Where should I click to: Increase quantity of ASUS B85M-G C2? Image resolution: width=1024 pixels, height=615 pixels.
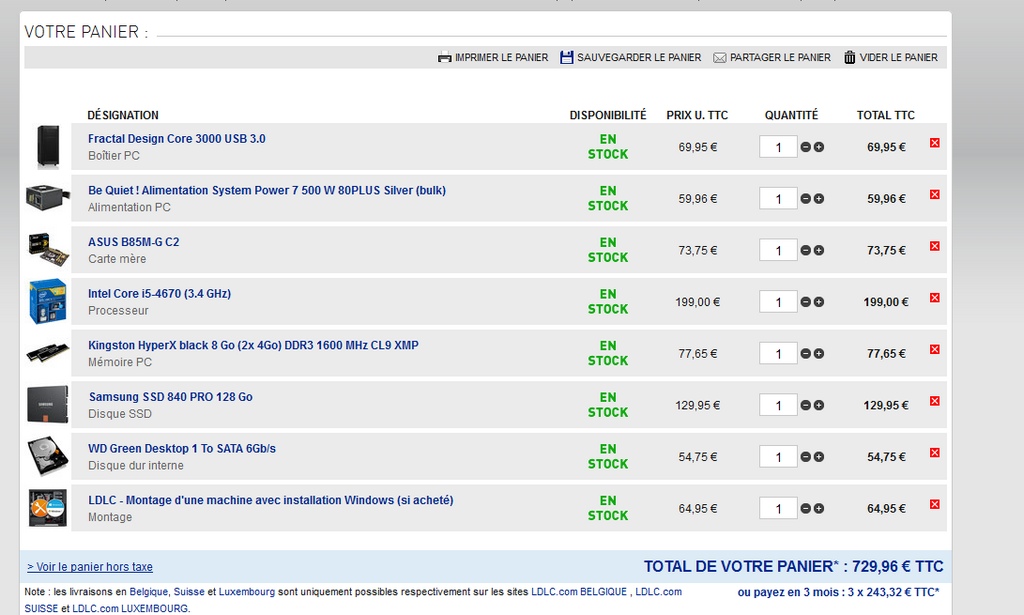coord(819,250)
